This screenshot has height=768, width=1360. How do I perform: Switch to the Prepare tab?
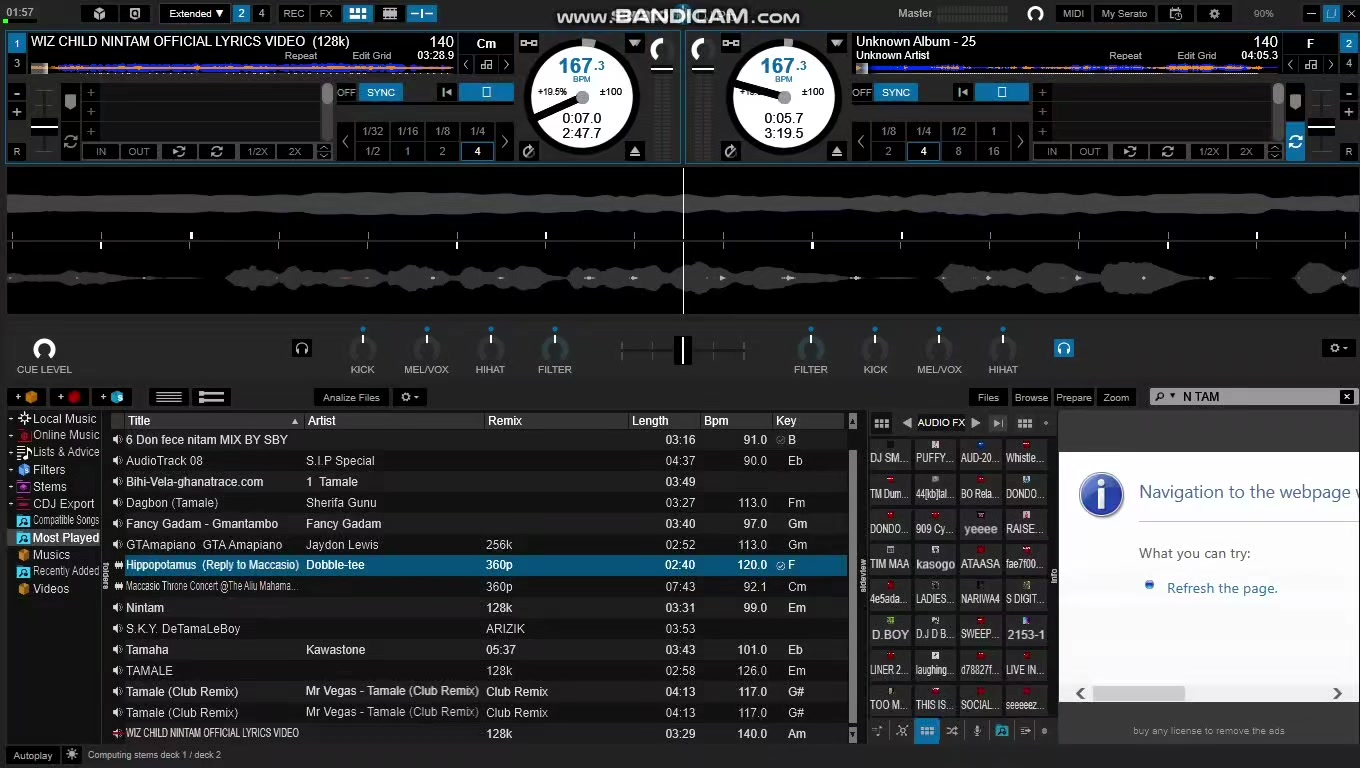(x=1074, y=398)
